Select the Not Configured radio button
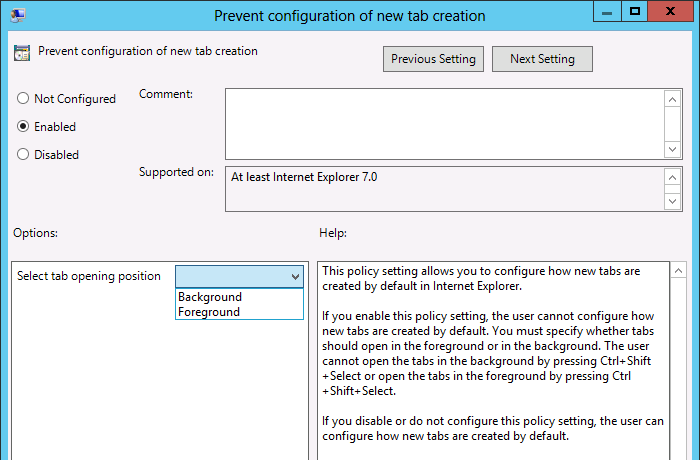 click(x=23, y=99)
